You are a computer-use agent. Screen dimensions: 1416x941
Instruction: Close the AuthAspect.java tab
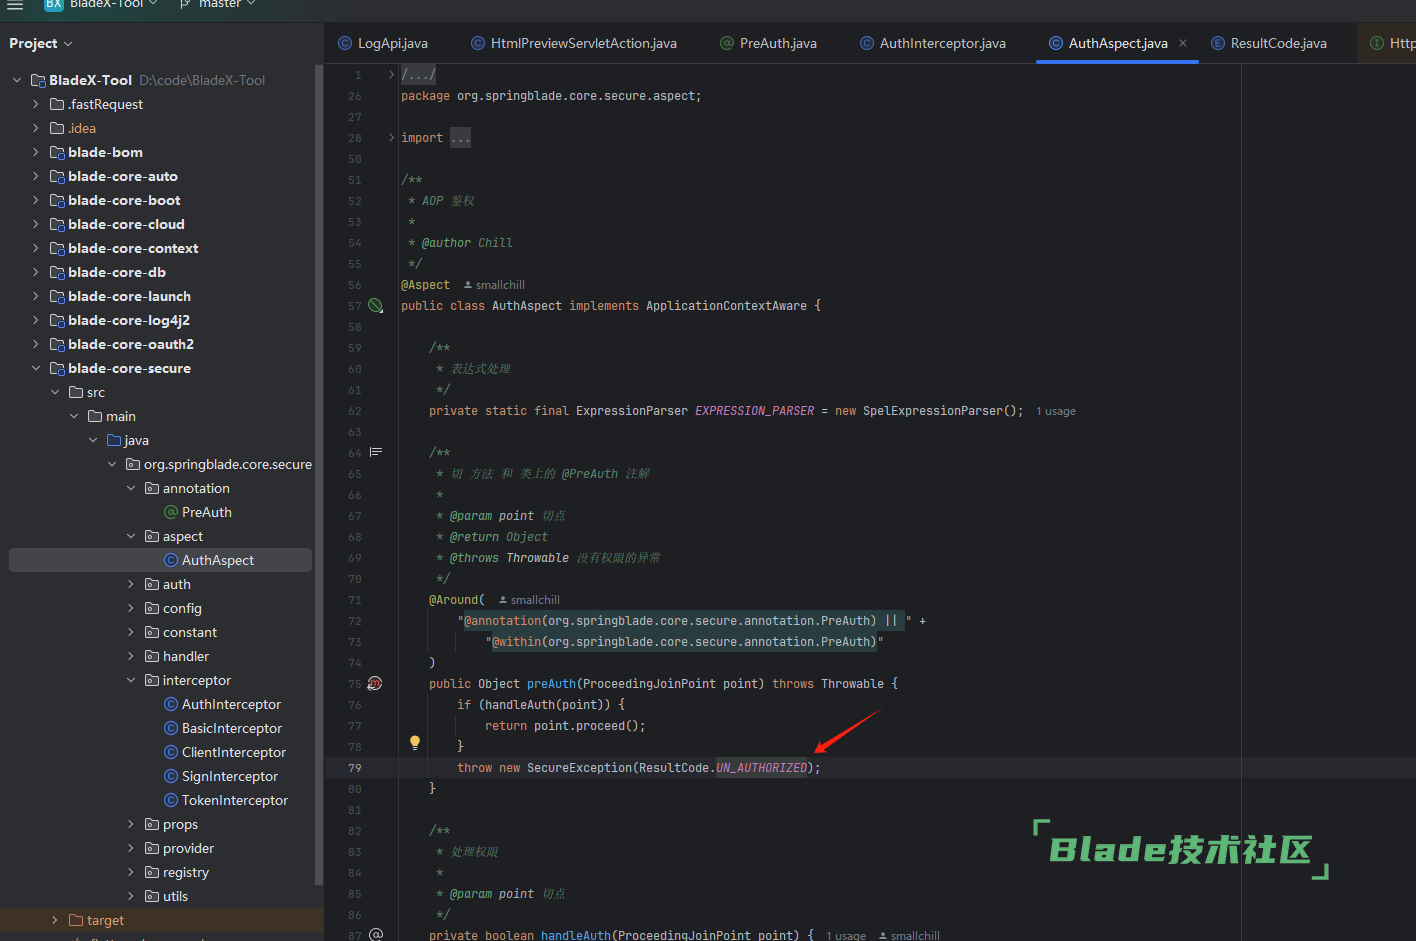(x=1183, y=43)
